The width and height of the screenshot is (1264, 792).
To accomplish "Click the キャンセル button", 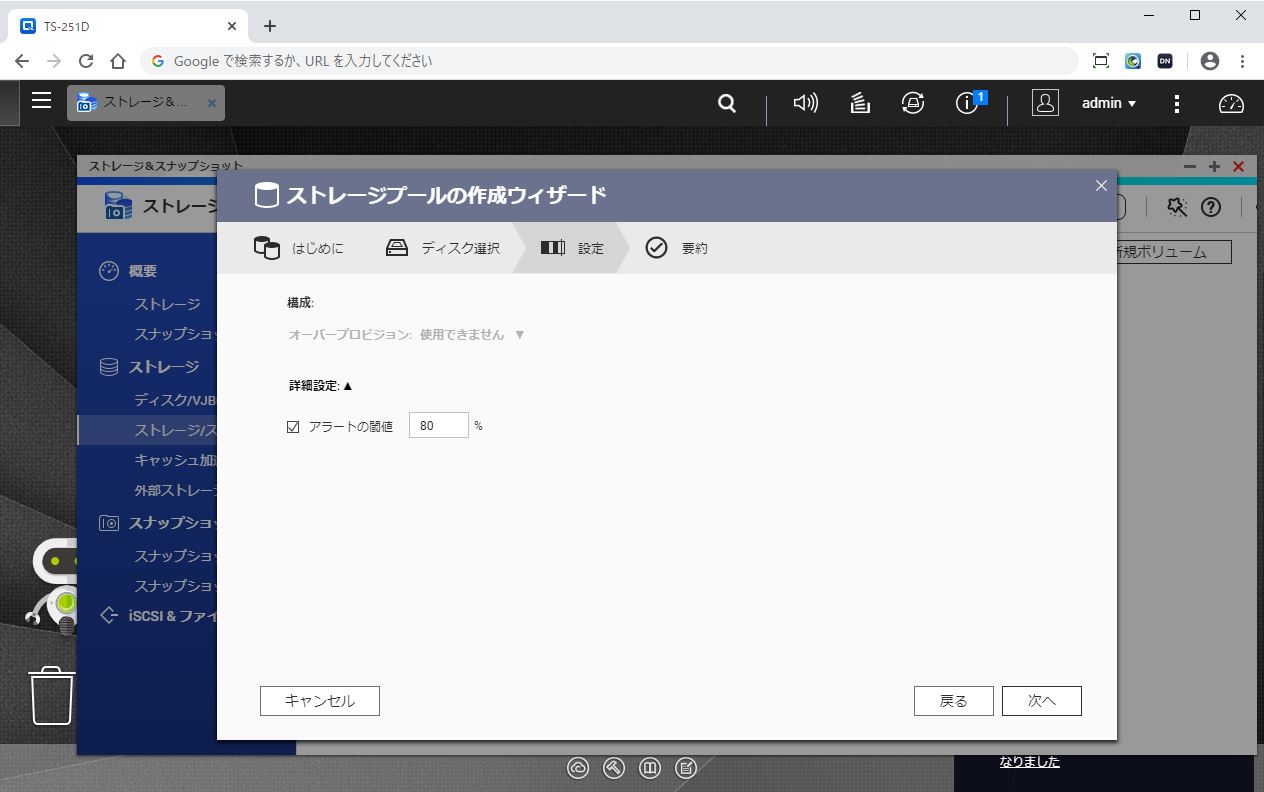I will 320,701.
